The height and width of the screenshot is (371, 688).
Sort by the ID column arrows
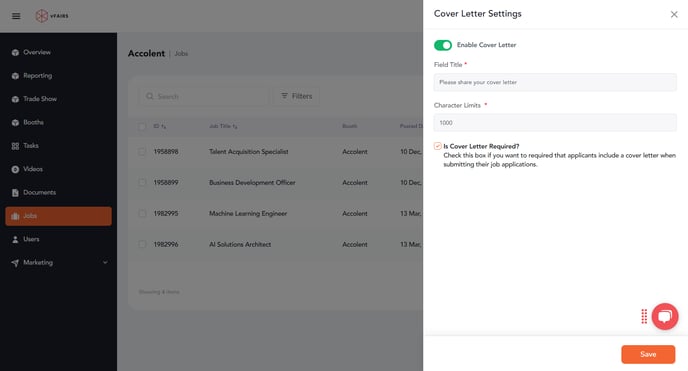(164, 127)
